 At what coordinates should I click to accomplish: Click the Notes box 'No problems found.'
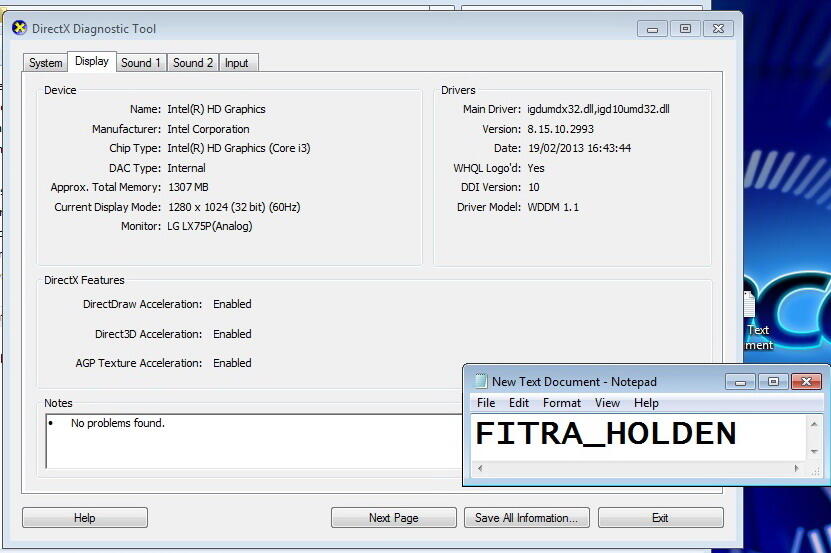point(253,441)
